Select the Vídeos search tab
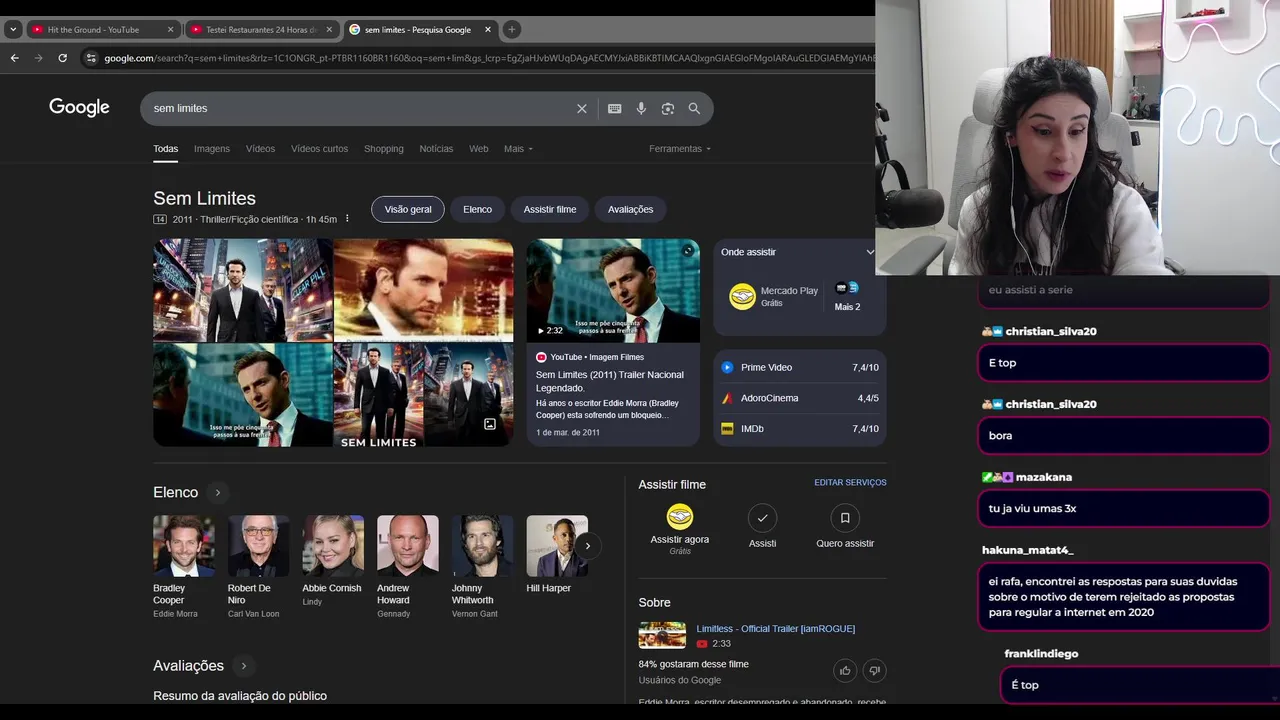 coord(260,149)
